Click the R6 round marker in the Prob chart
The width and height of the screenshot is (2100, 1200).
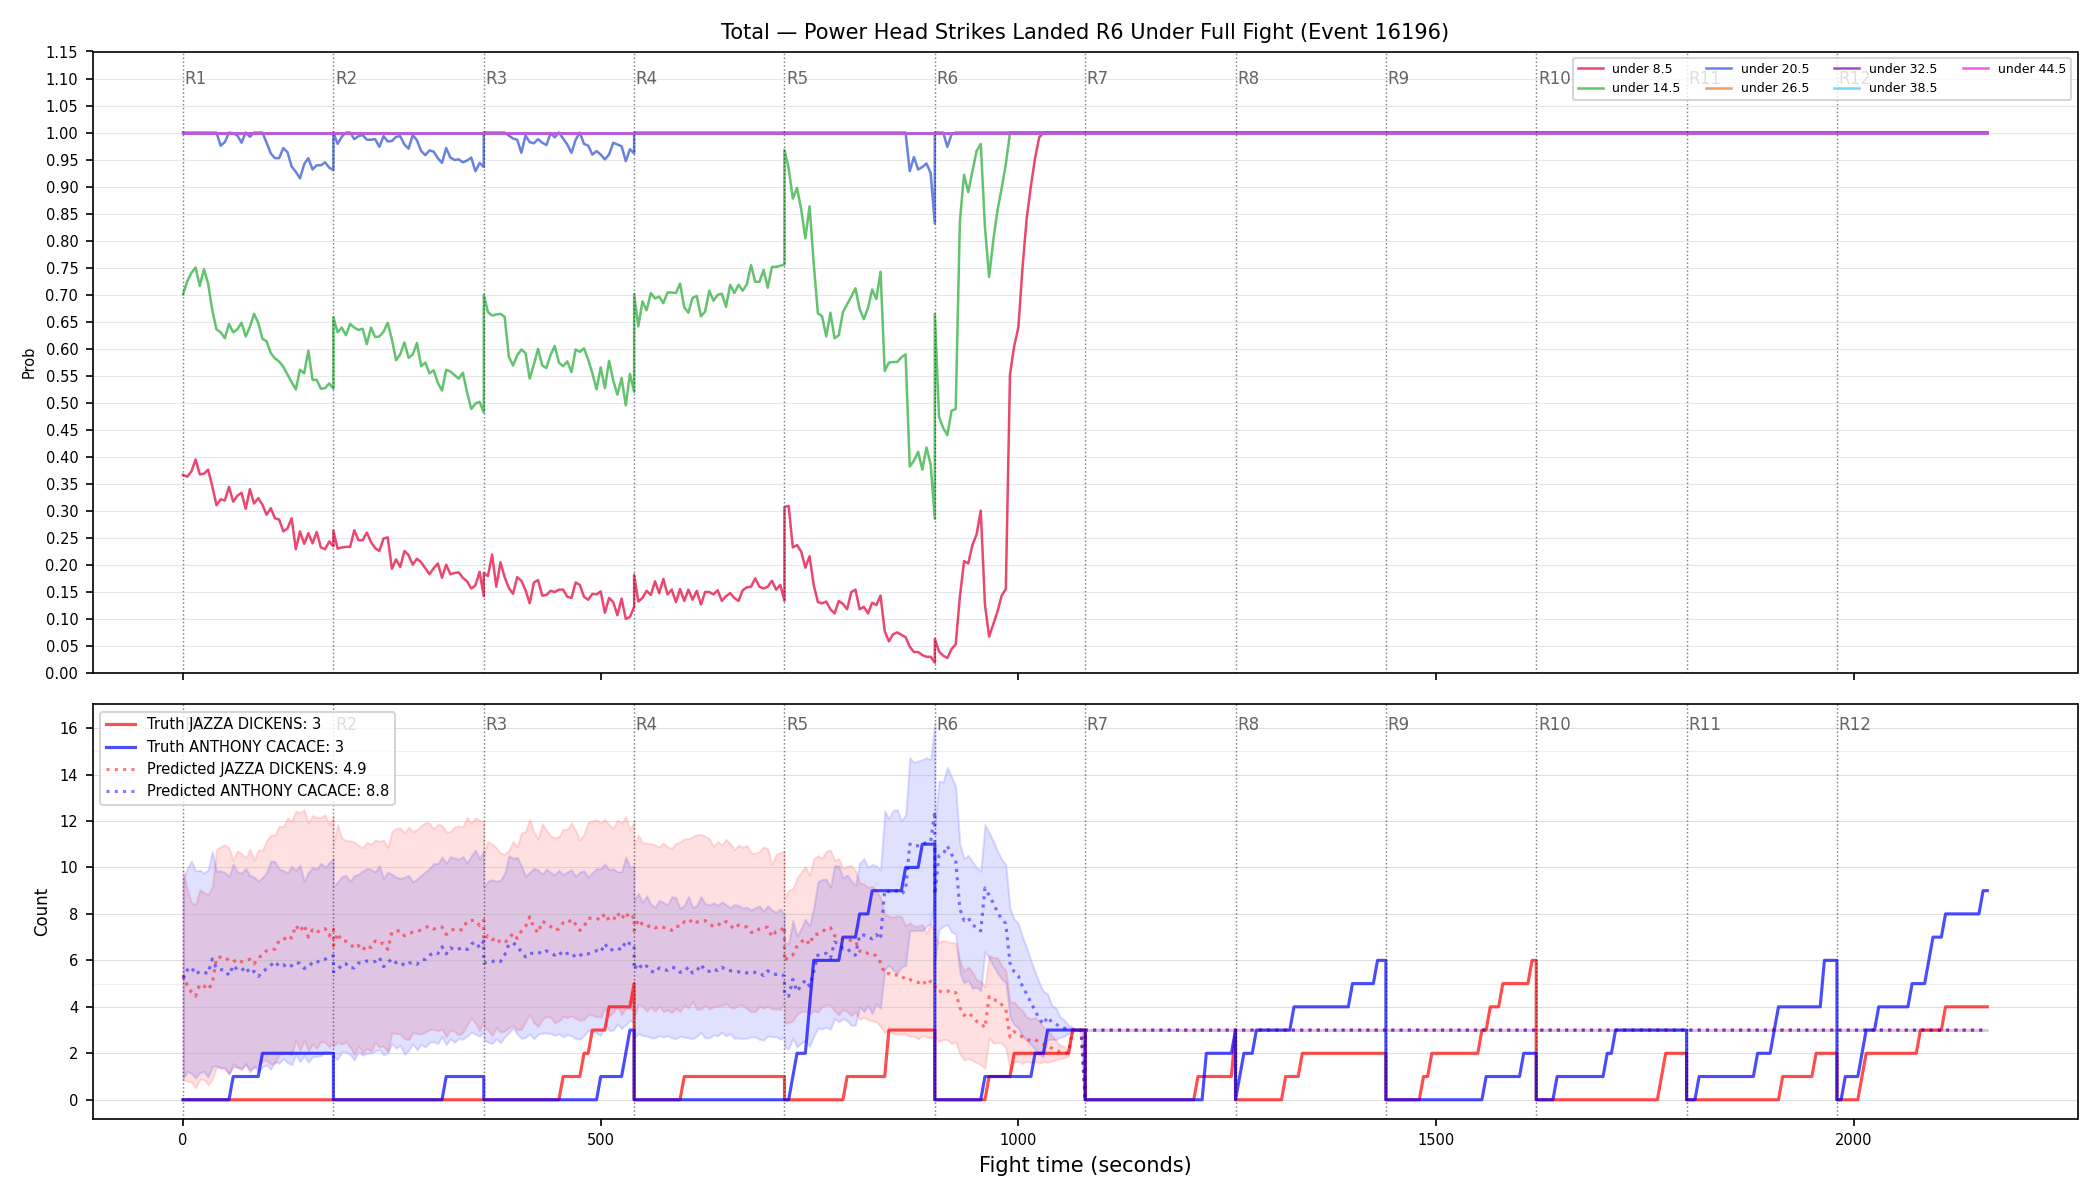pyautogui.click(x=947, y=78)
